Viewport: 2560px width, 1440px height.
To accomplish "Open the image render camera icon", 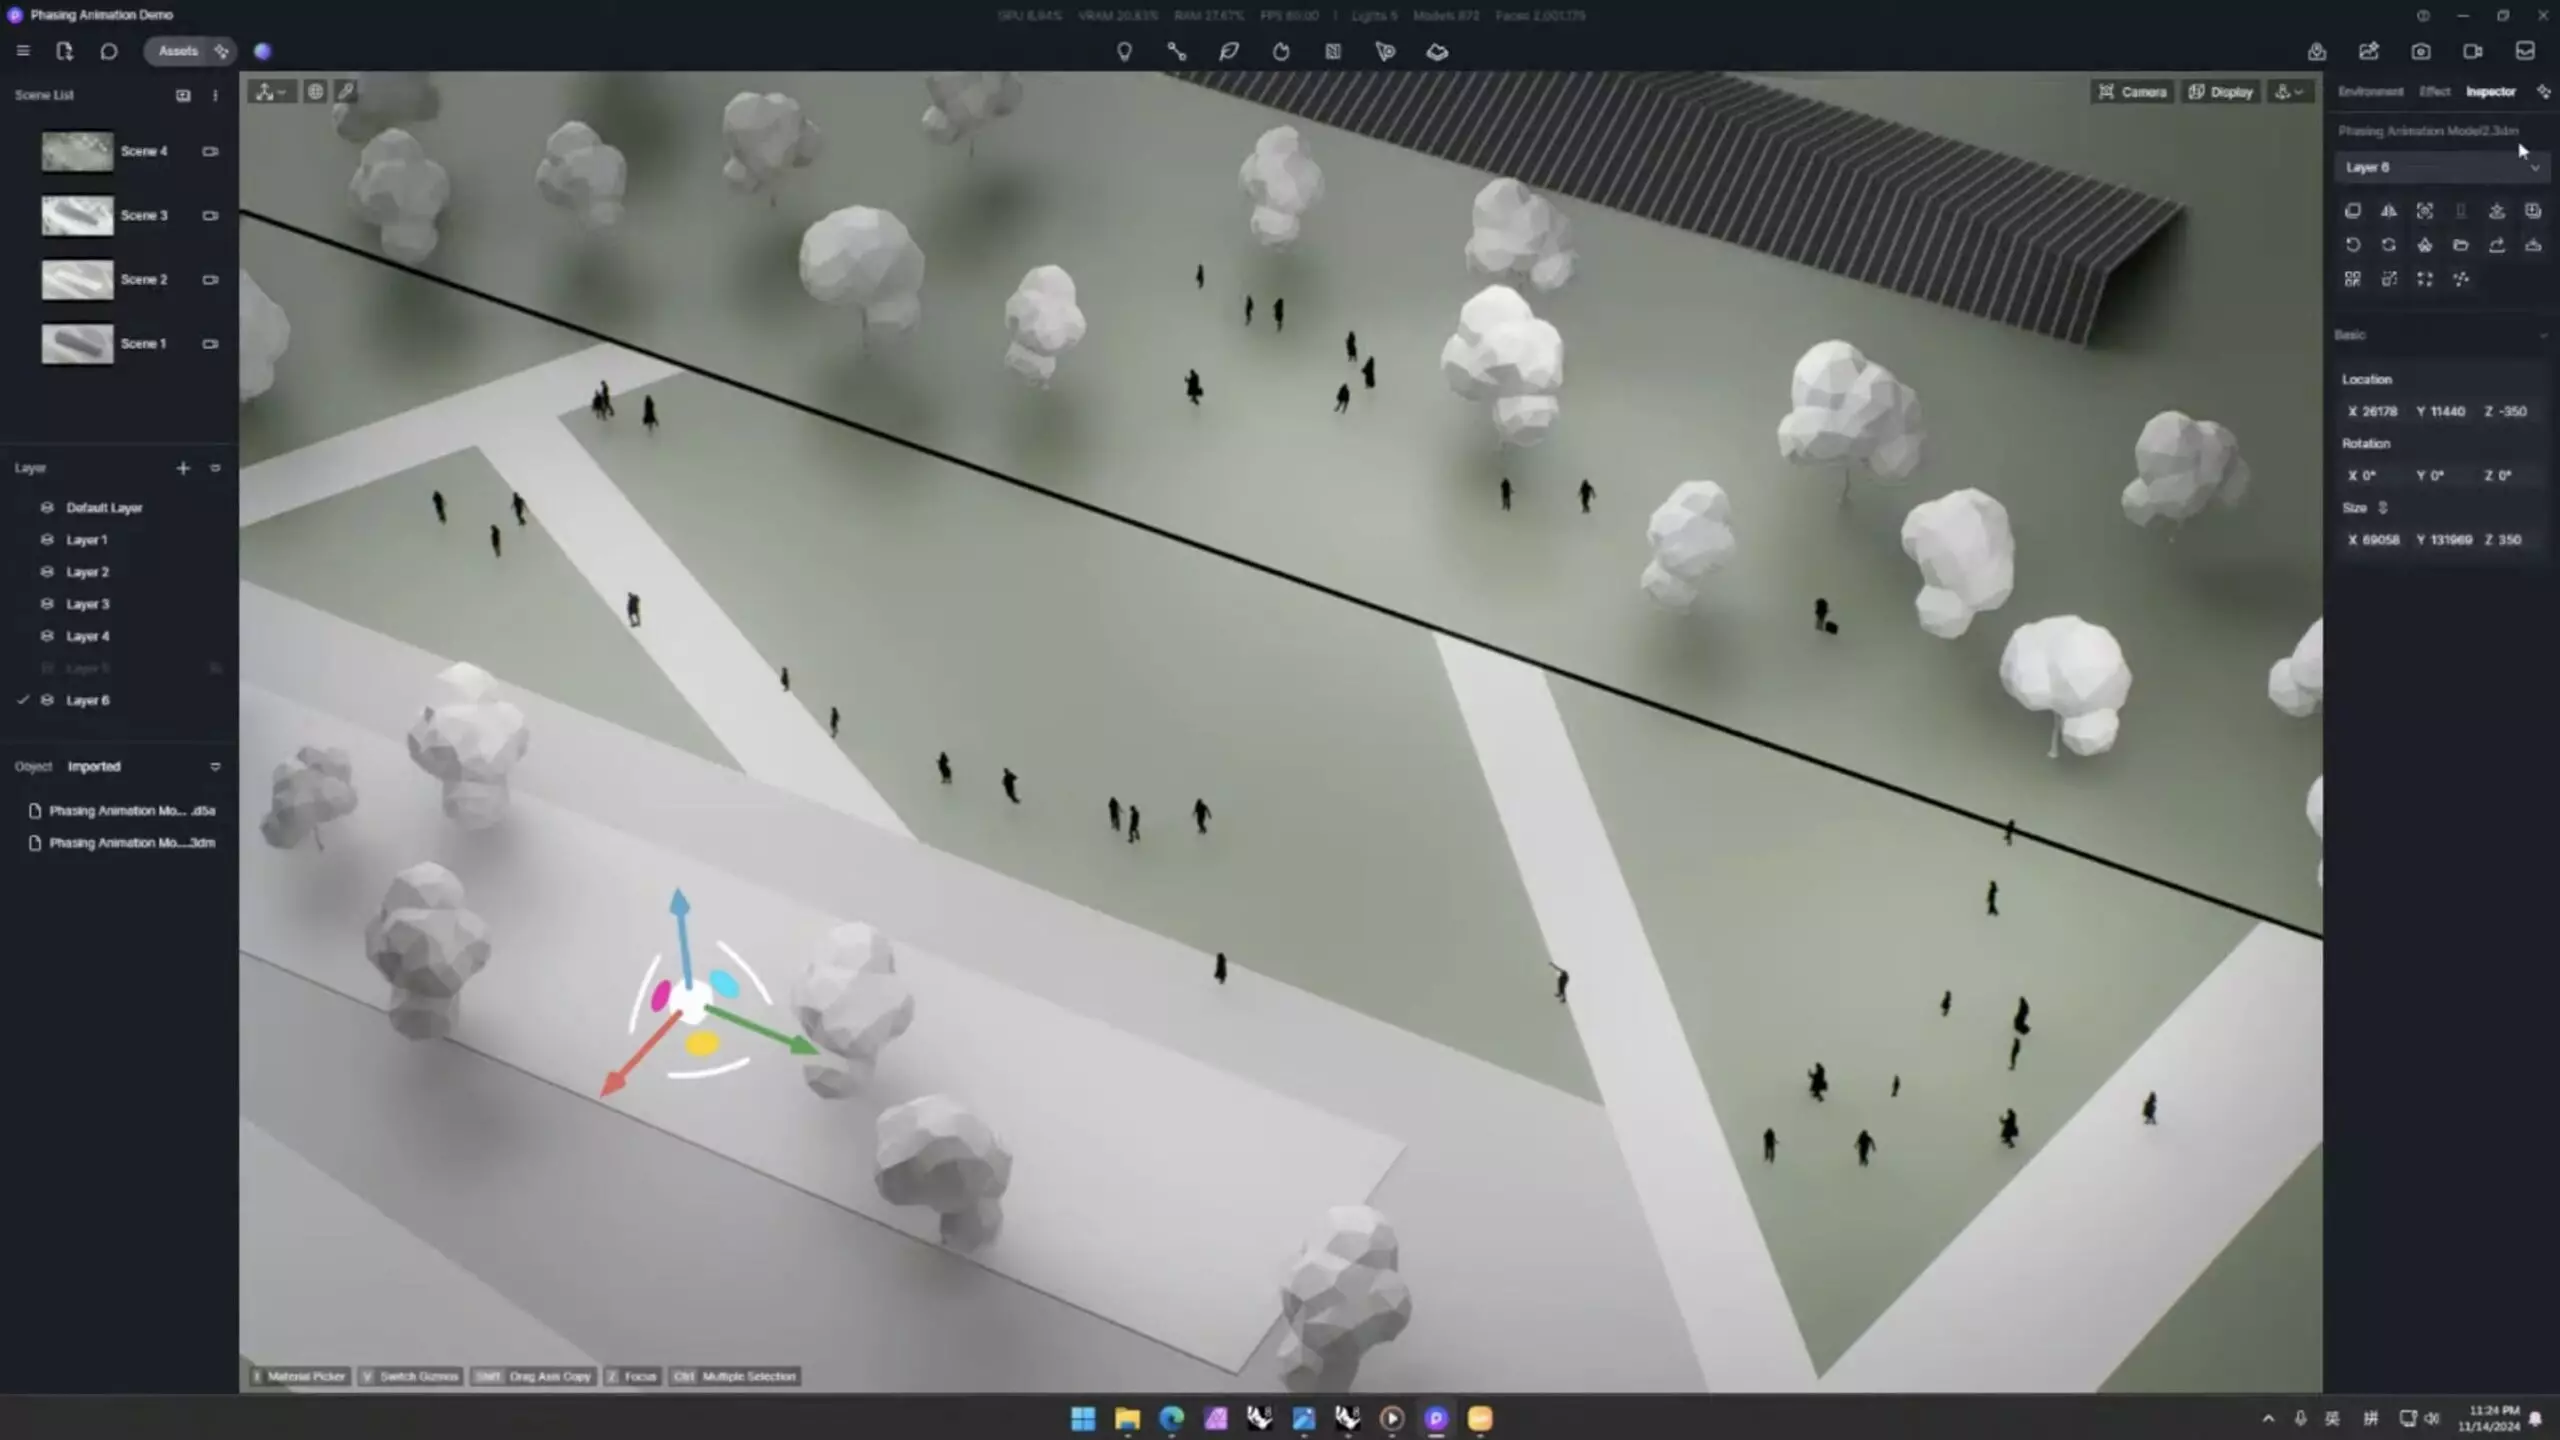I will coord(2421,52).
